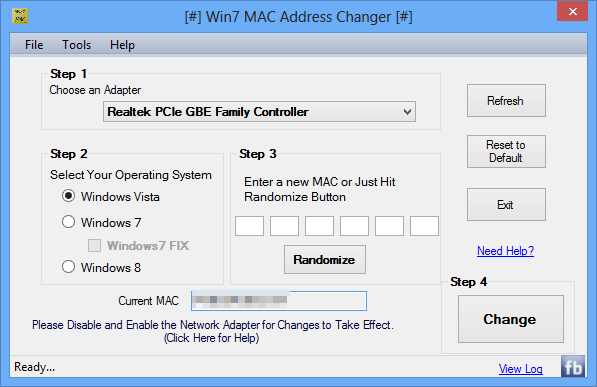Select the Windows Vista radio button
The width and height of the screenshot is (597, 387).
coord(69,196)
